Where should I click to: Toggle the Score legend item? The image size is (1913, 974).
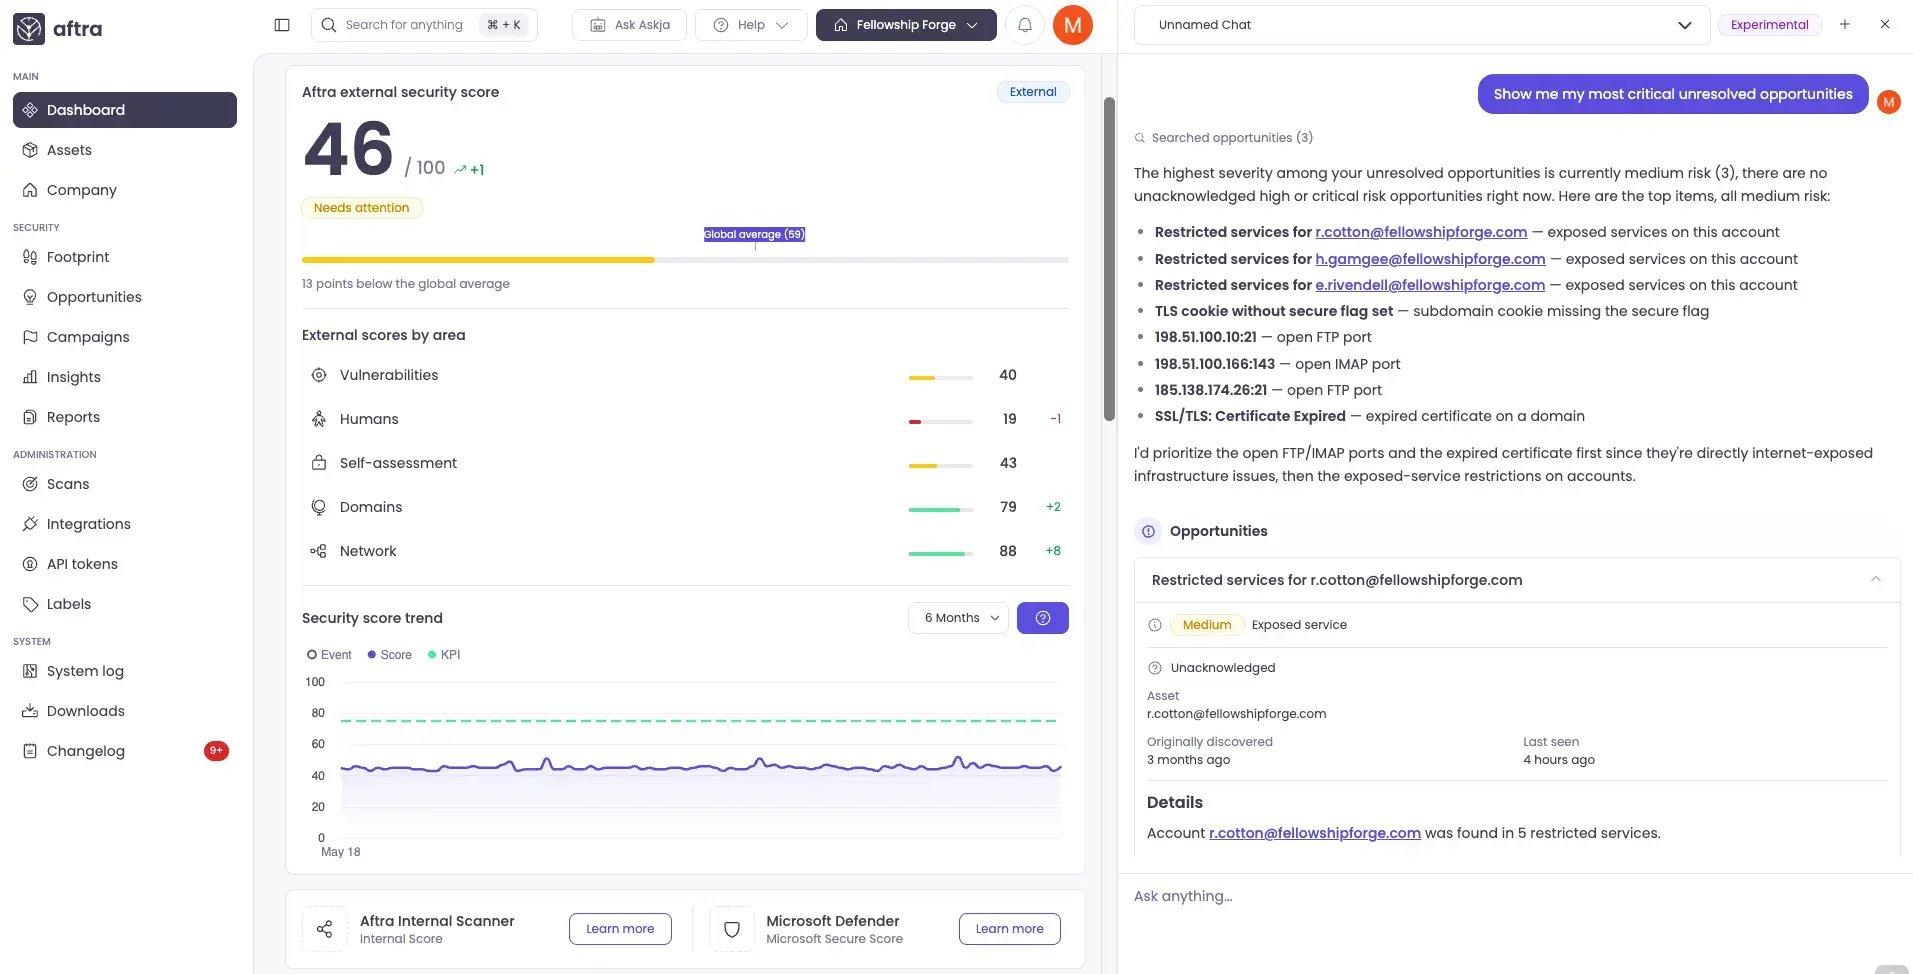pos(390,655)
